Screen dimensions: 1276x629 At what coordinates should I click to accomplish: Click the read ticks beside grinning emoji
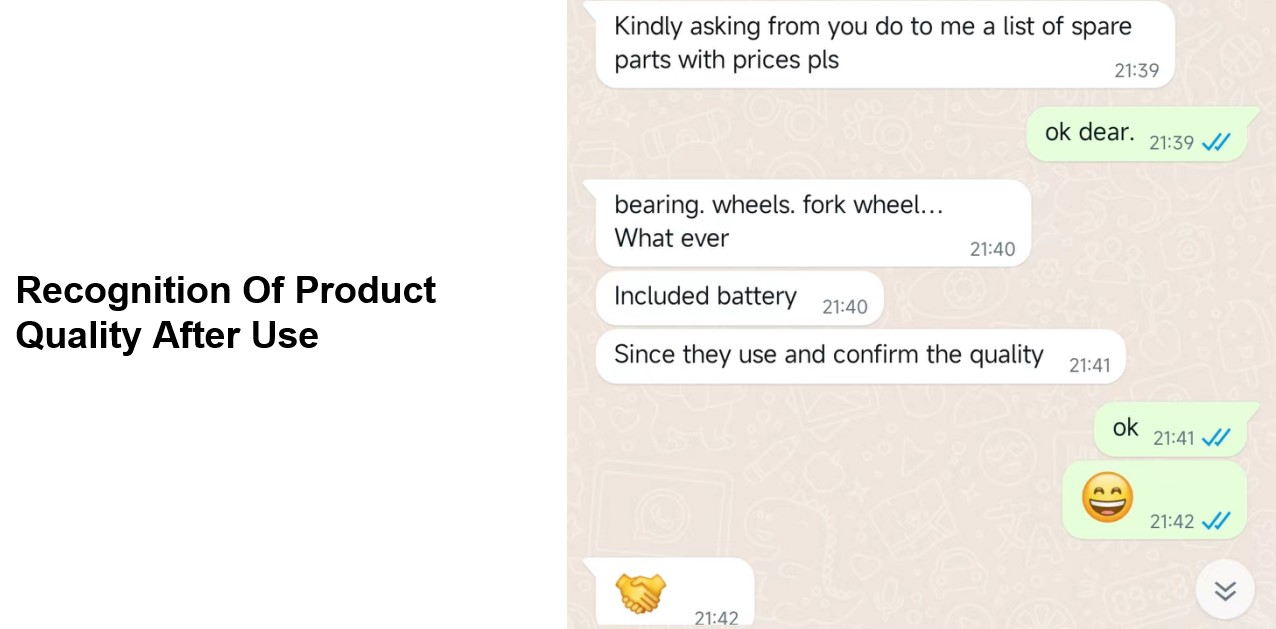pyautogui.click(x=1216, y=521)
